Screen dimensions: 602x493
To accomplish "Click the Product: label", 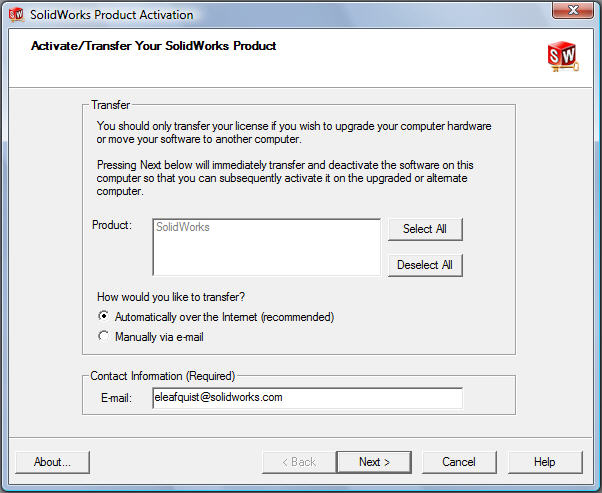I will [x=112, y=225].
